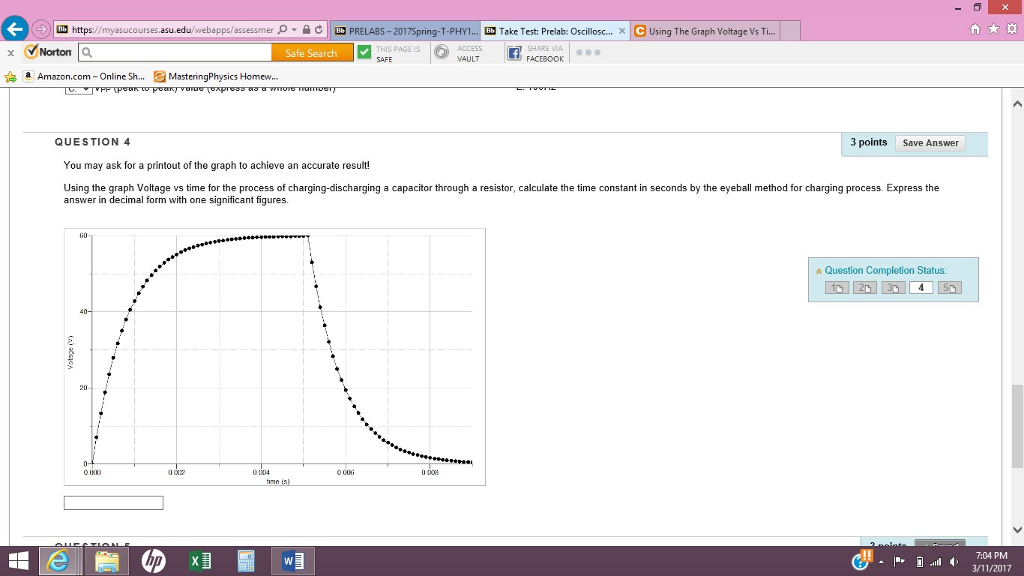Click the Norton alert icon in system tray
This screenshot has height=576, width=1024.
coord(860,561)
